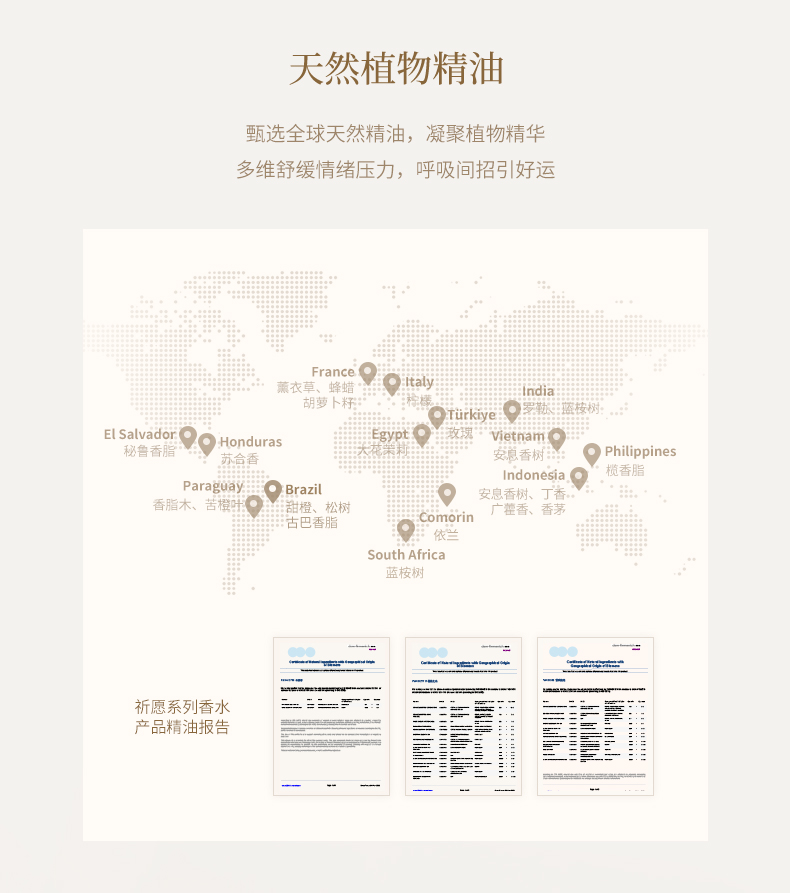Image resolution: width=790 pixels, height=893 pixels.
Task: Open the rightmost certificate report thumbnail
Action: (x=595, y=716)
